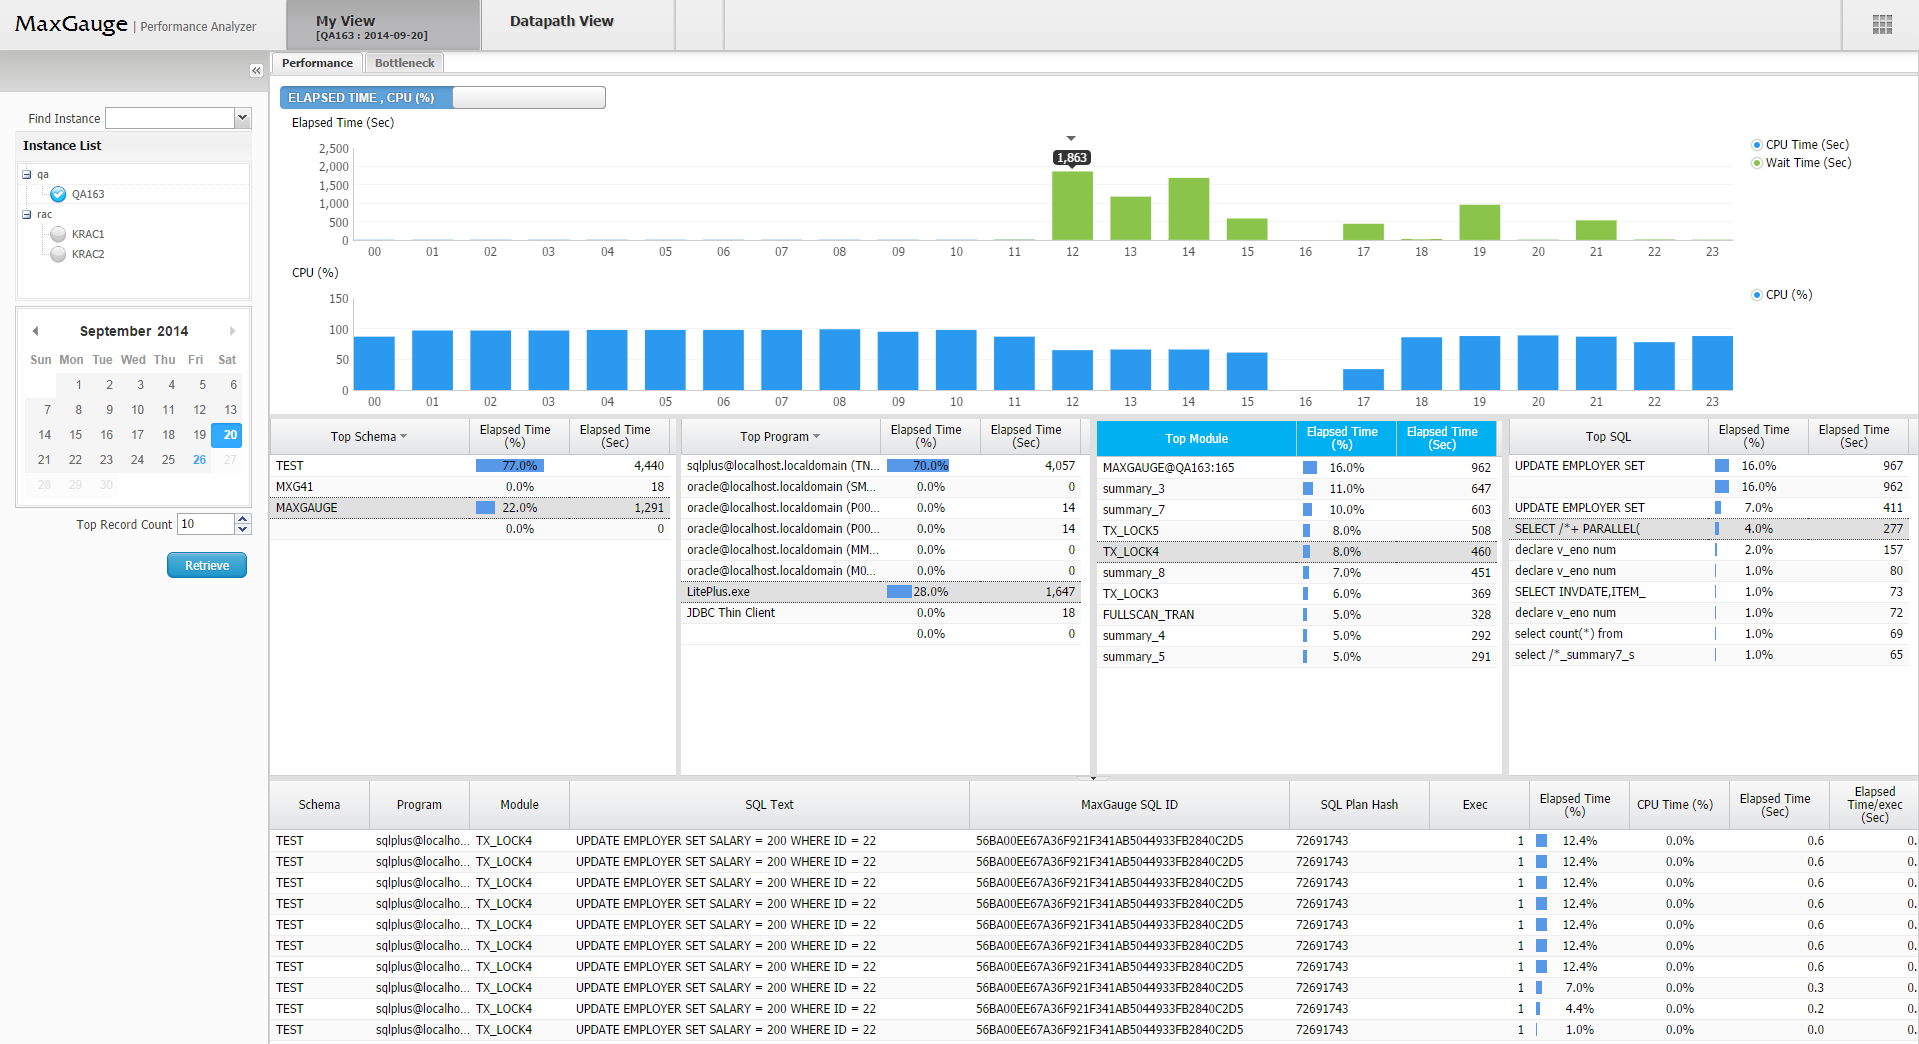The width and height of the screenshot is (1919, 1044).
Task: Open the grid apps menu icon
Action: (1882, 25)
